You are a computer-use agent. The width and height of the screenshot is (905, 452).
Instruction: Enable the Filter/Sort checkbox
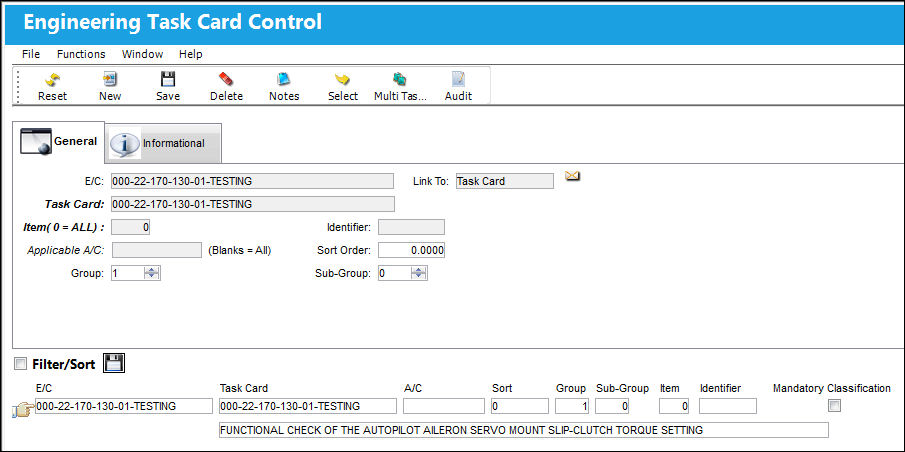coord(21,364)
